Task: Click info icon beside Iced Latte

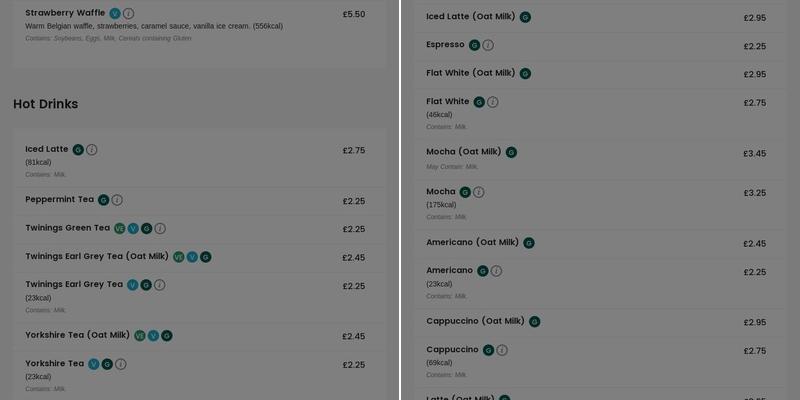Action: [92, 150]
